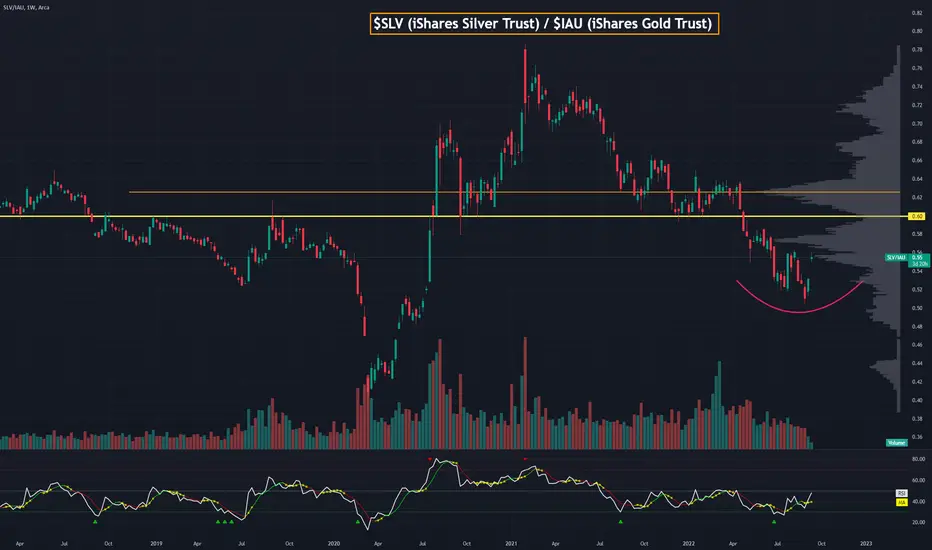Select the pink curved arc drawing
The width and height of the screenshot is (932, 550).
pos(799,311)
